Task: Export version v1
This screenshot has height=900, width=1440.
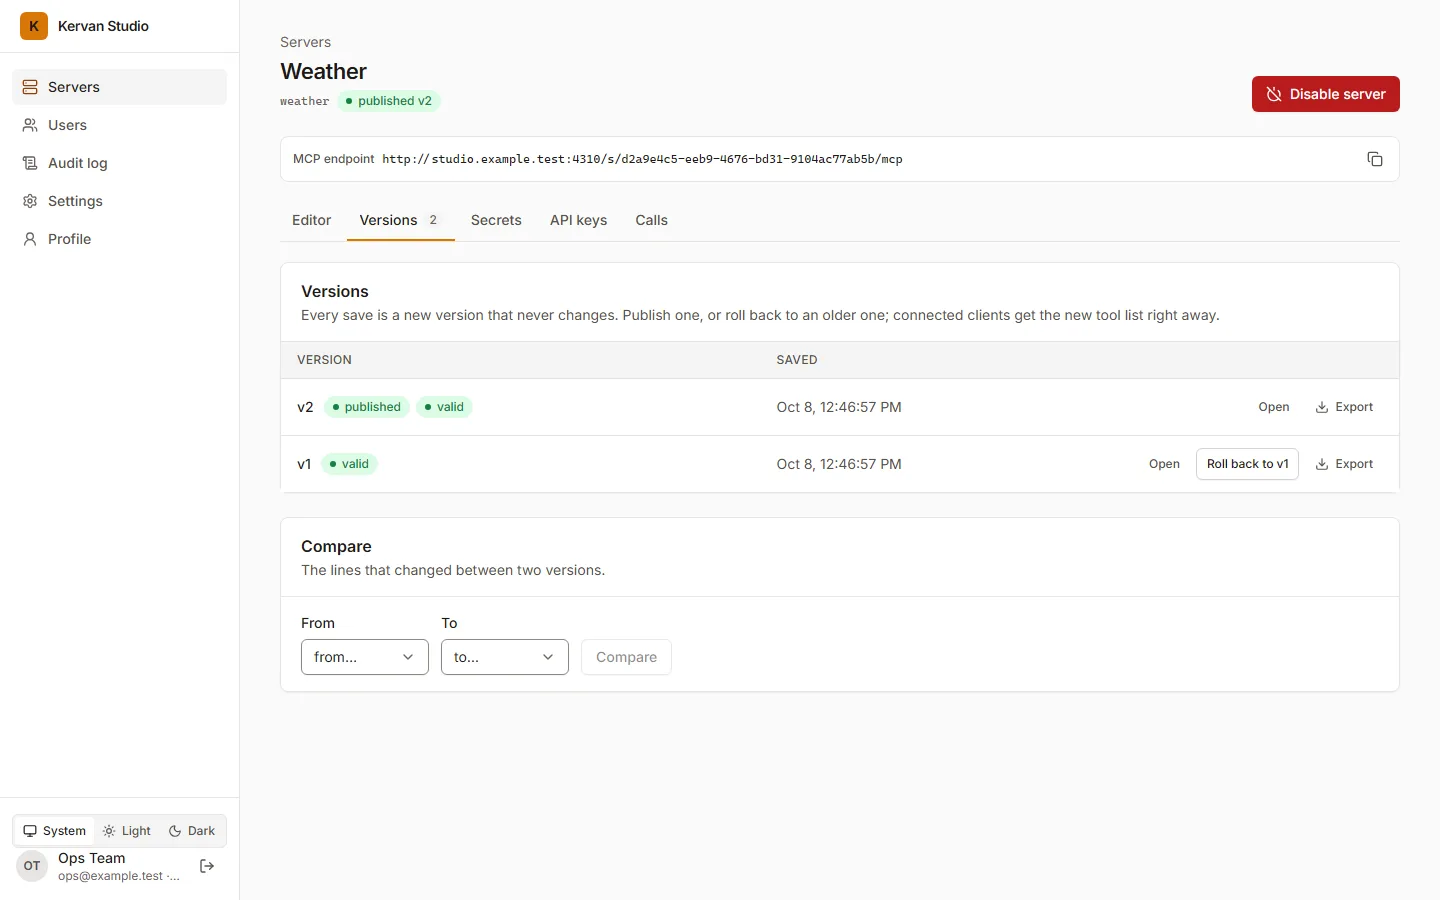Action: [1344, 464]
